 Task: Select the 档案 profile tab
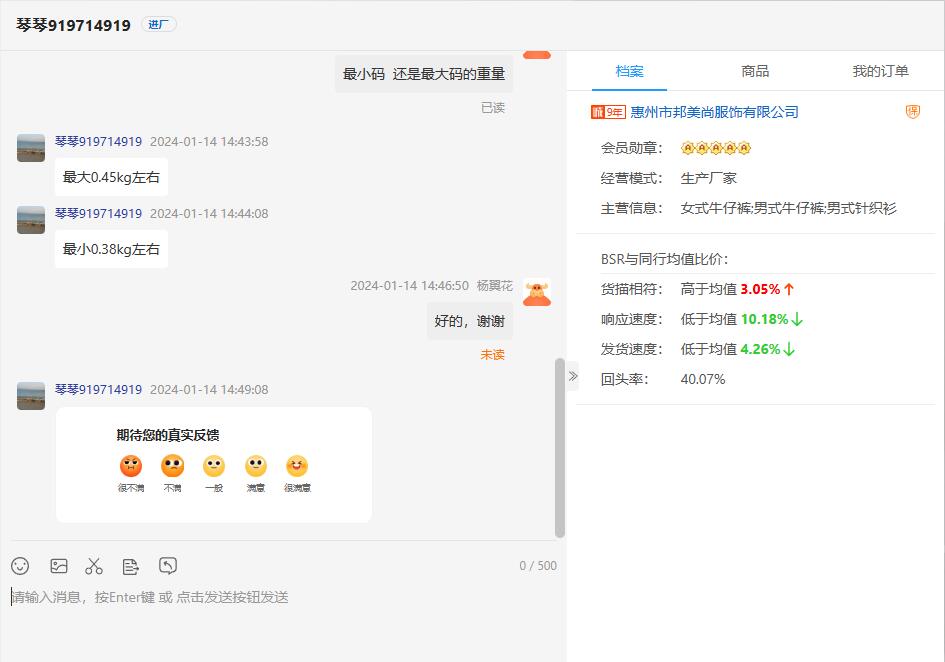coord(629,71)
